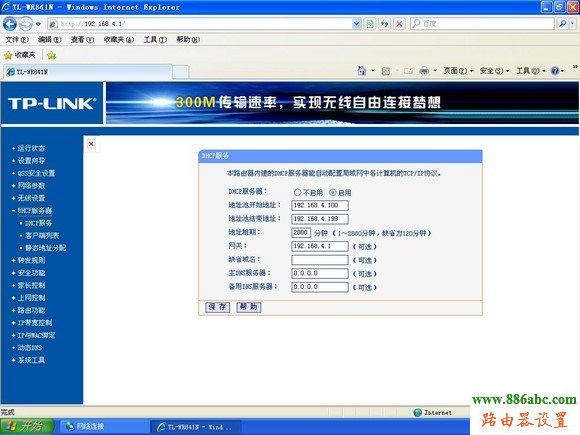
Task: Click the compatibility view page icon
Action: [x=370, y=24]
